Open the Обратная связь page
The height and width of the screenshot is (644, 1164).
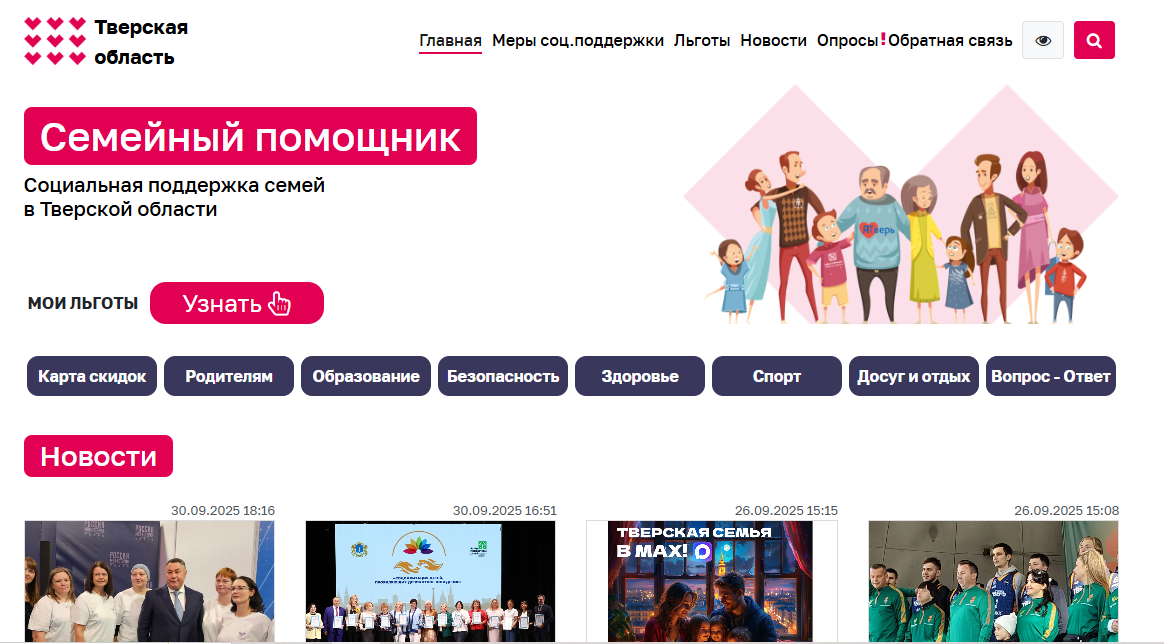click(x=949, y=41)
